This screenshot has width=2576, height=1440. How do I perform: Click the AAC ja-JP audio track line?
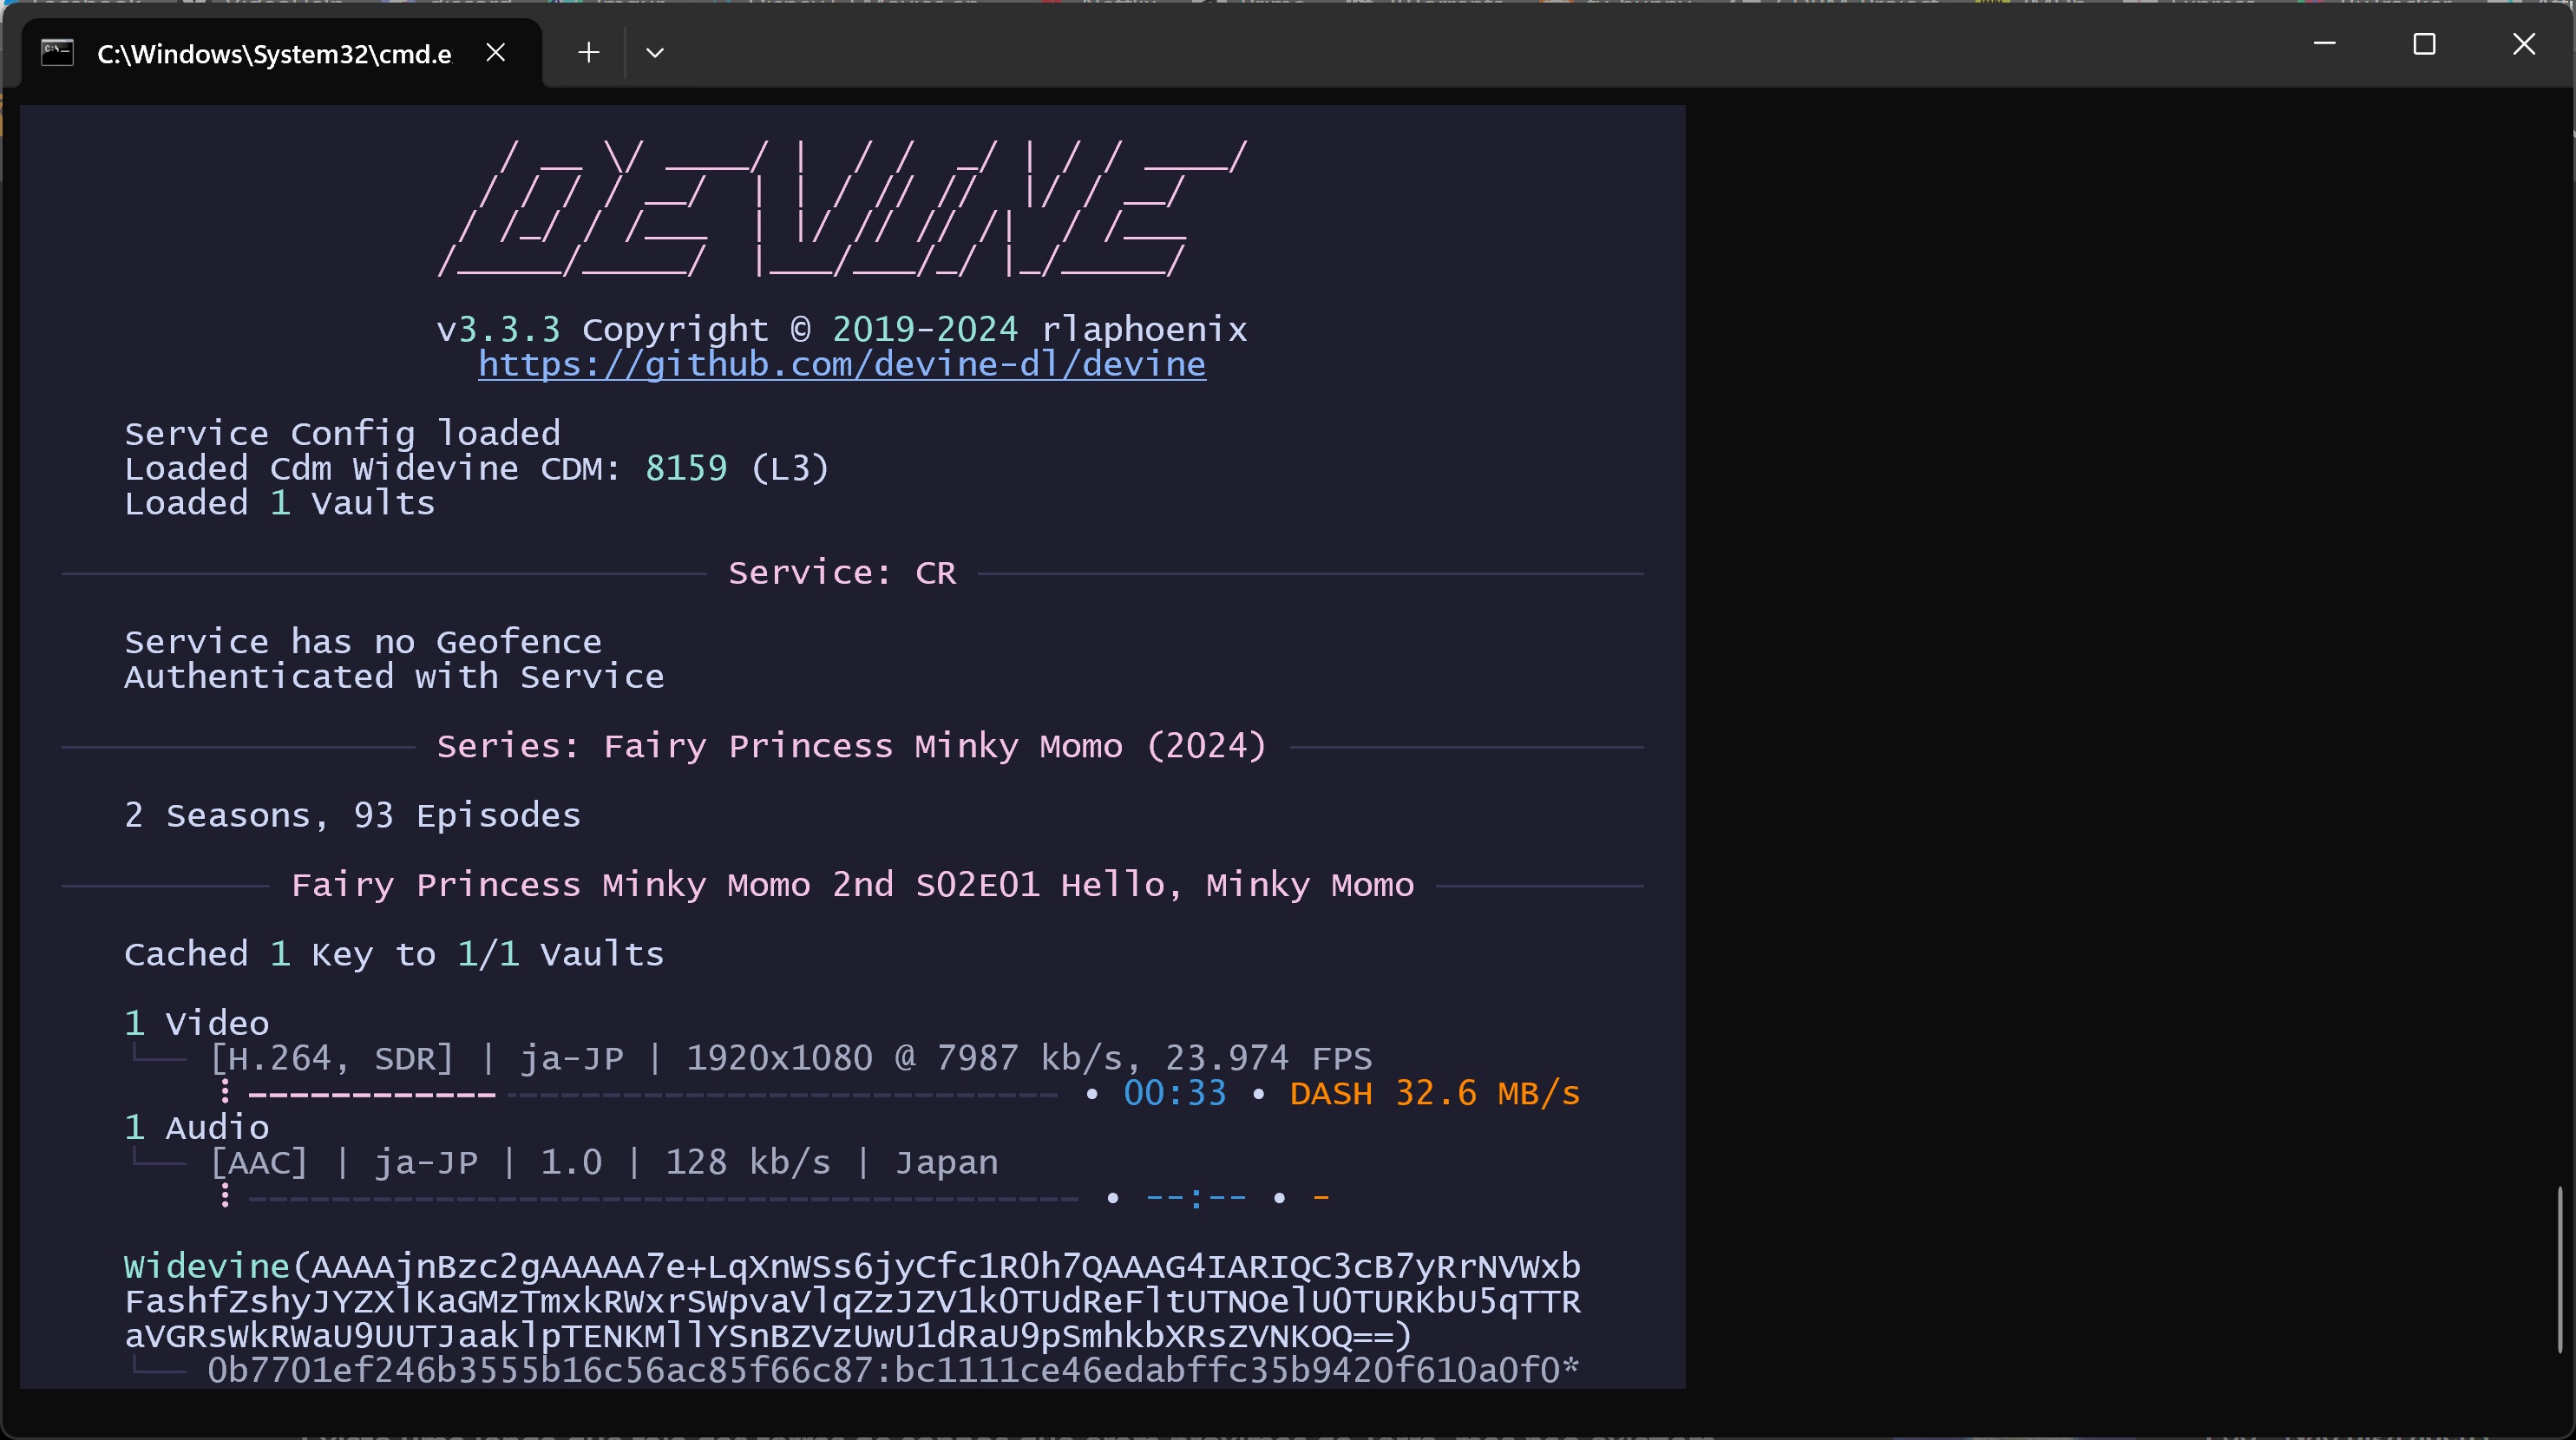click(x=603, y=1163)
